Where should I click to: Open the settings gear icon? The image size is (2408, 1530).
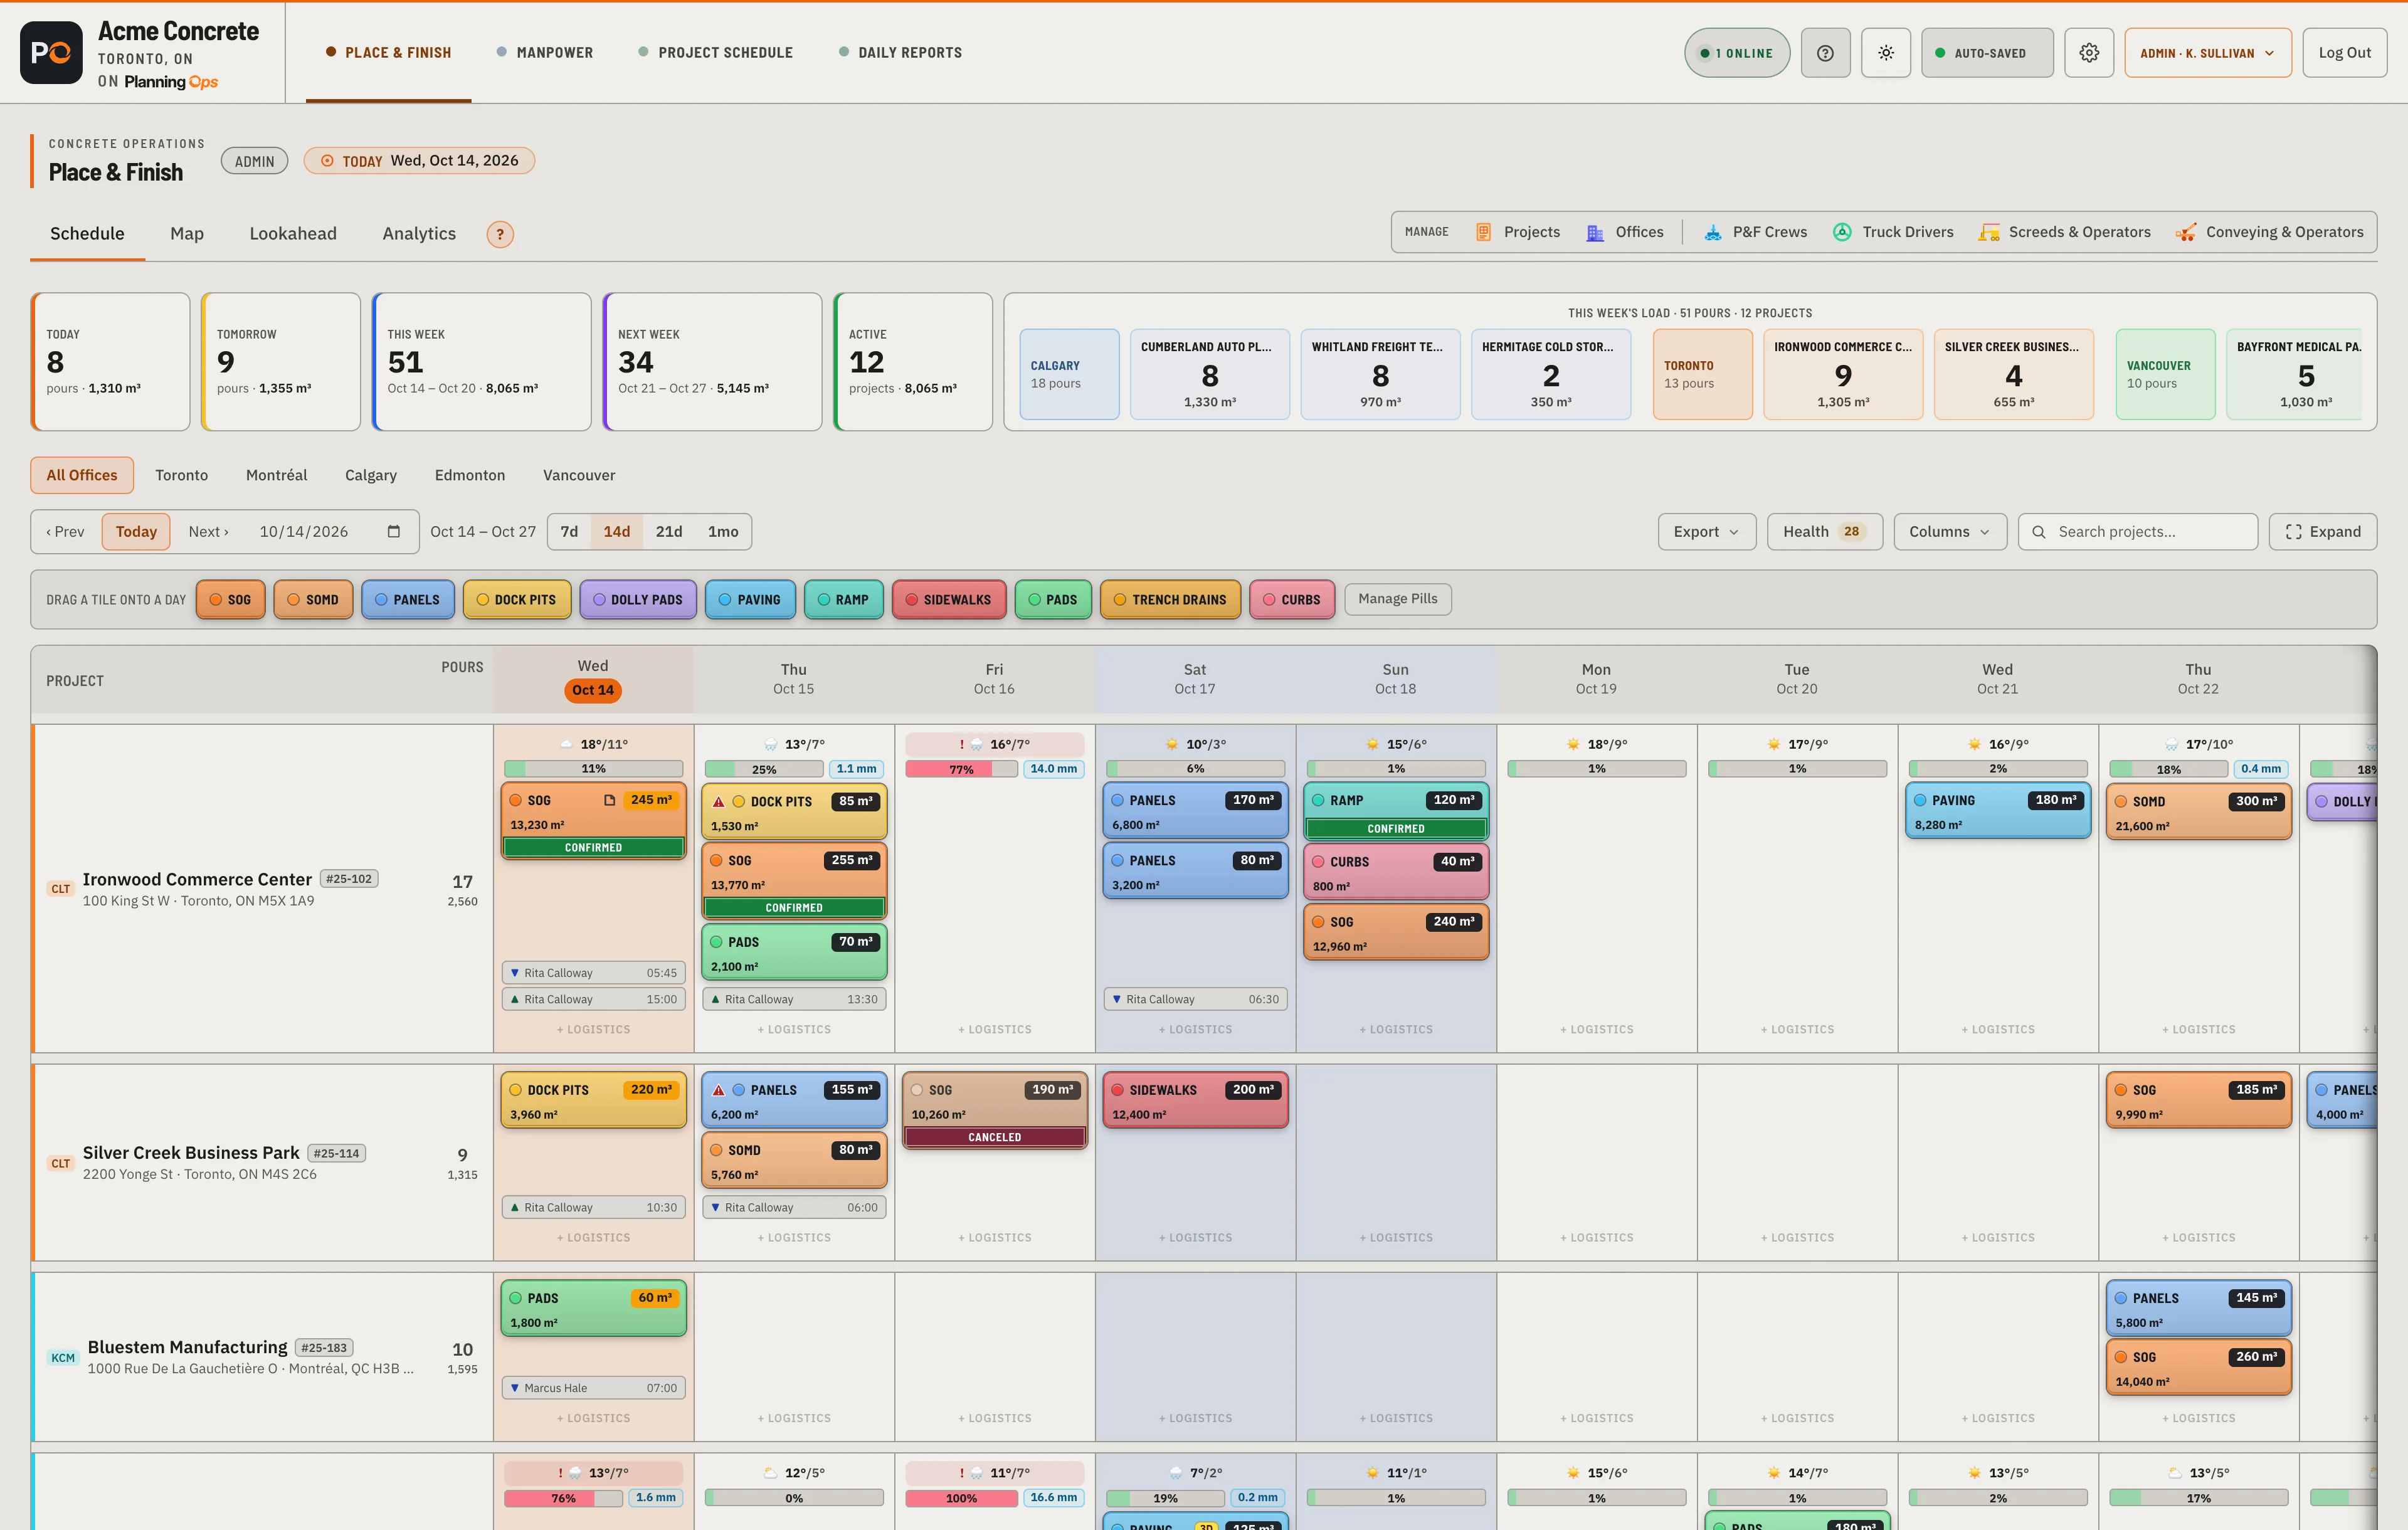(2089, 53)
